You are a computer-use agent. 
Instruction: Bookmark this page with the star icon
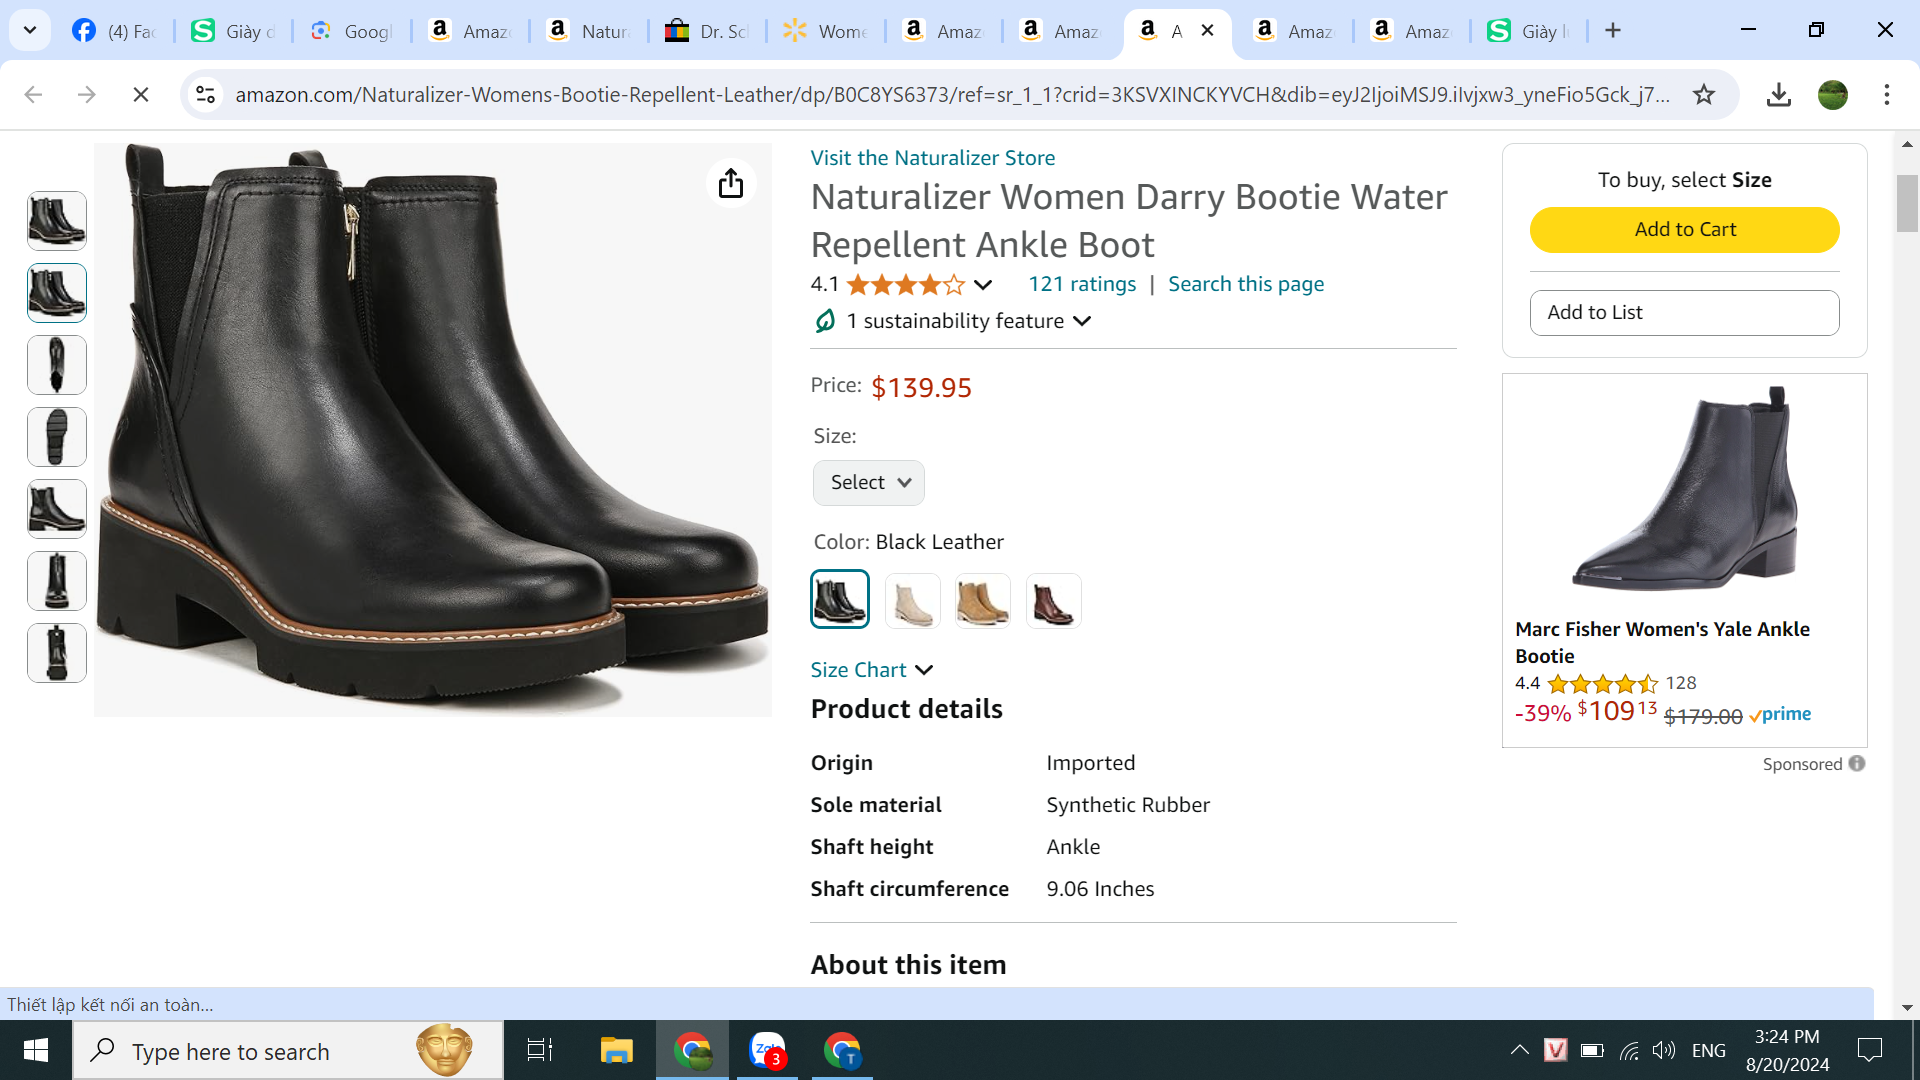pyautogui.click(x=1704, y=95)
